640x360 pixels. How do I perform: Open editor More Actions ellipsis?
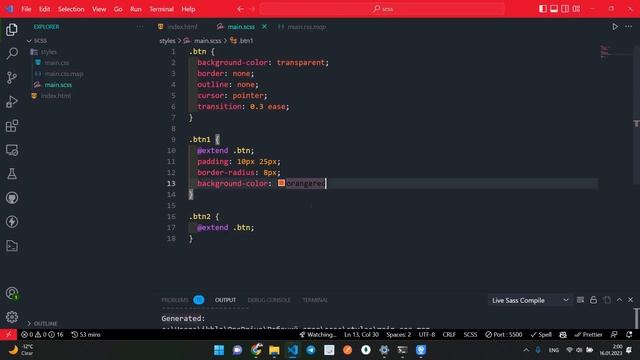point(628,27)
